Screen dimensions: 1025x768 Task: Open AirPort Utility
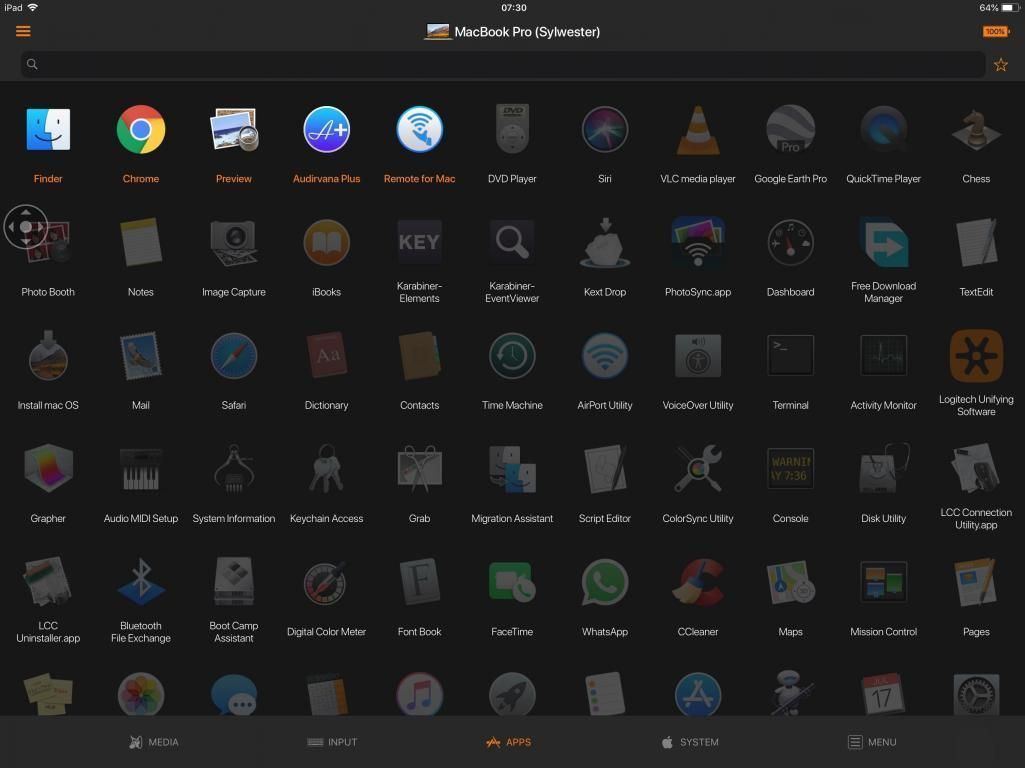(x=605, y=356)
